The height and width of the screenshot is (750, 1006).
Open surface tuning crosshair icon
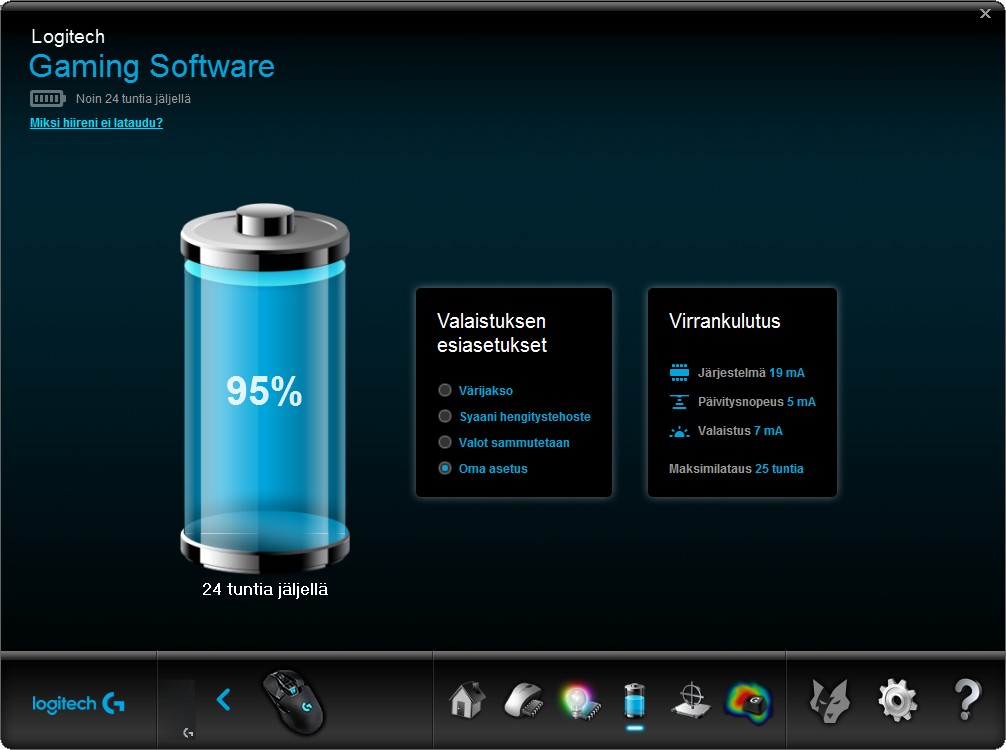pos(691,701)
